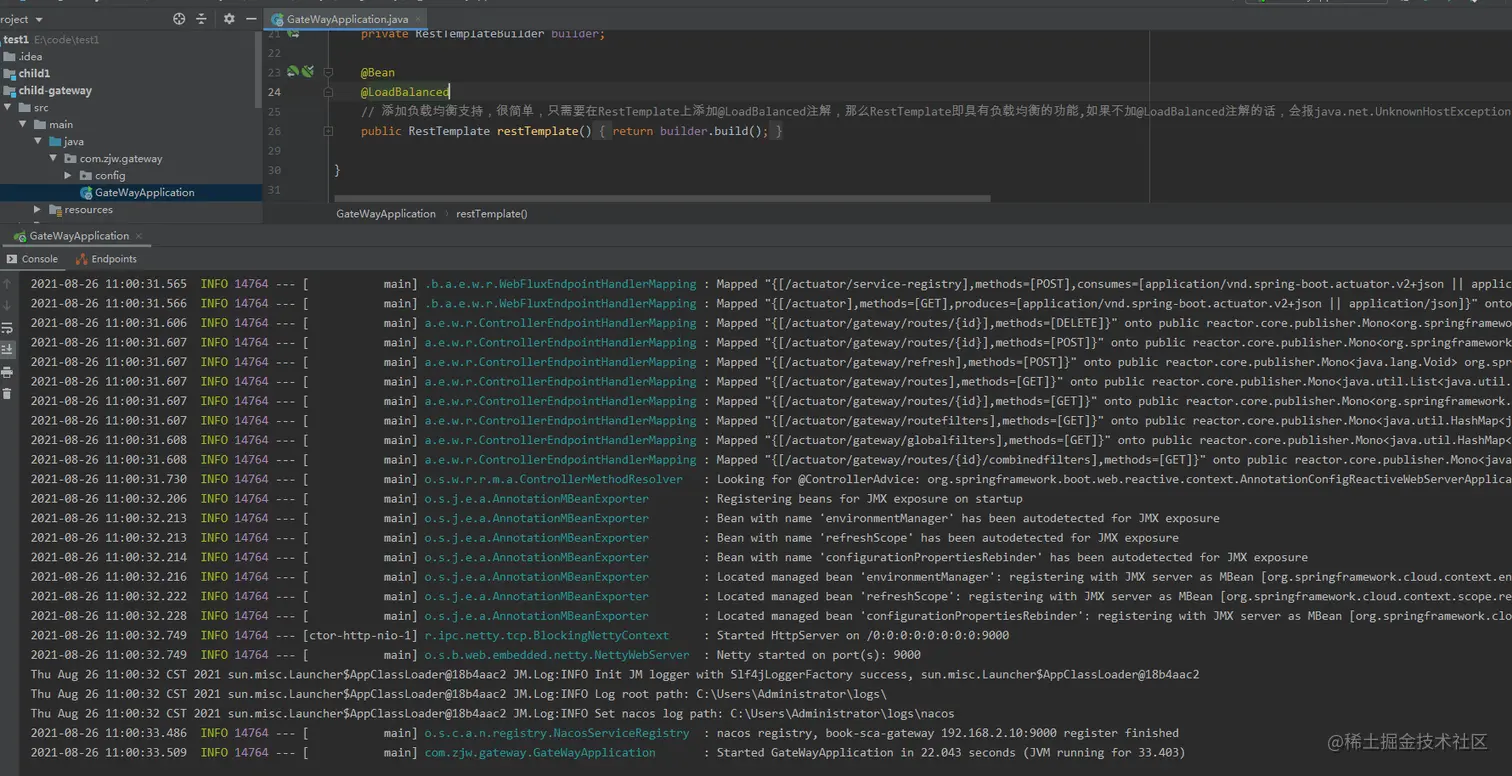Click RestTemplate return type in code

coord(449,131)
